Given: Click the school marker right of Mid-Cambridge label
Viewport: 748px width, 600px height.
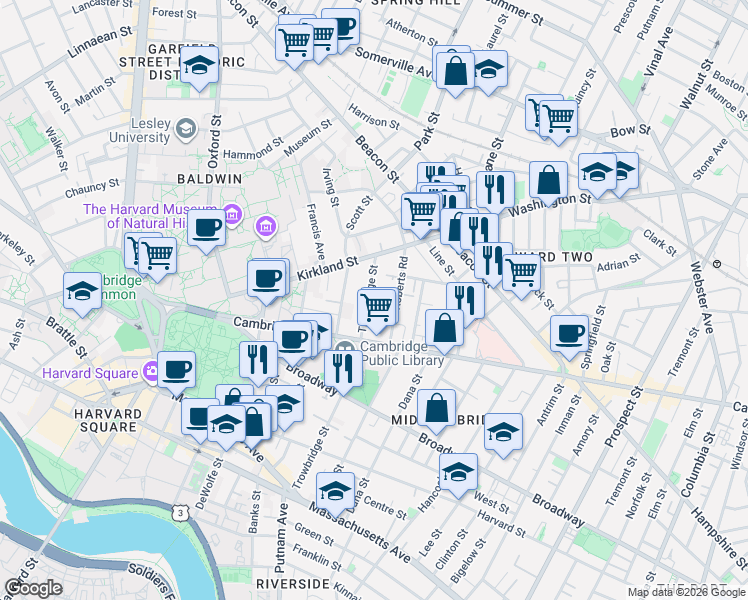Looking at the screenshot, I should click(x=503, y=433).
